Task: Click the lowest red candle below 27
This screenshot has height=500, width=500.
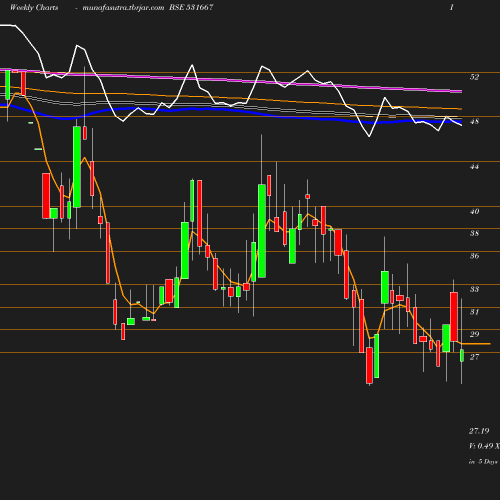Action: [x=369, y=365]
